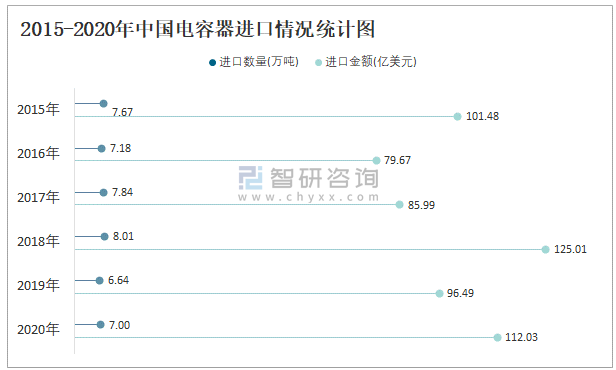Select the 2017年 dot labeled 85.99

(x=400, y=205)
